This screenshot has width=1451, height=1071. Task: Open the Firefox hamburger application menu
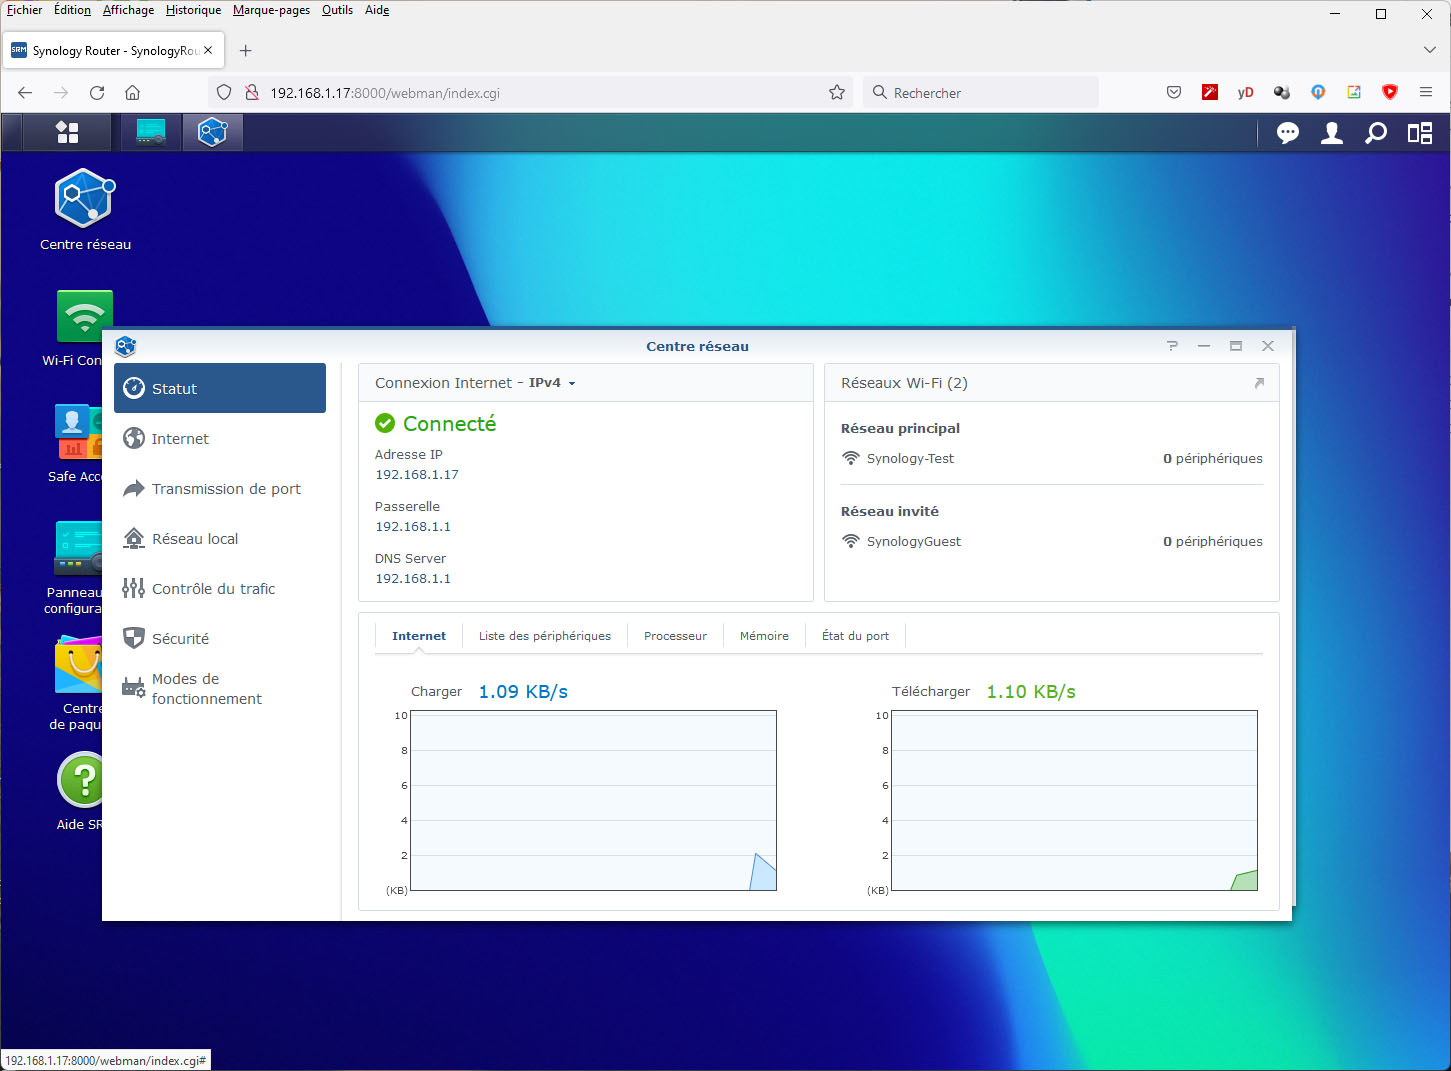(1426, 92)
